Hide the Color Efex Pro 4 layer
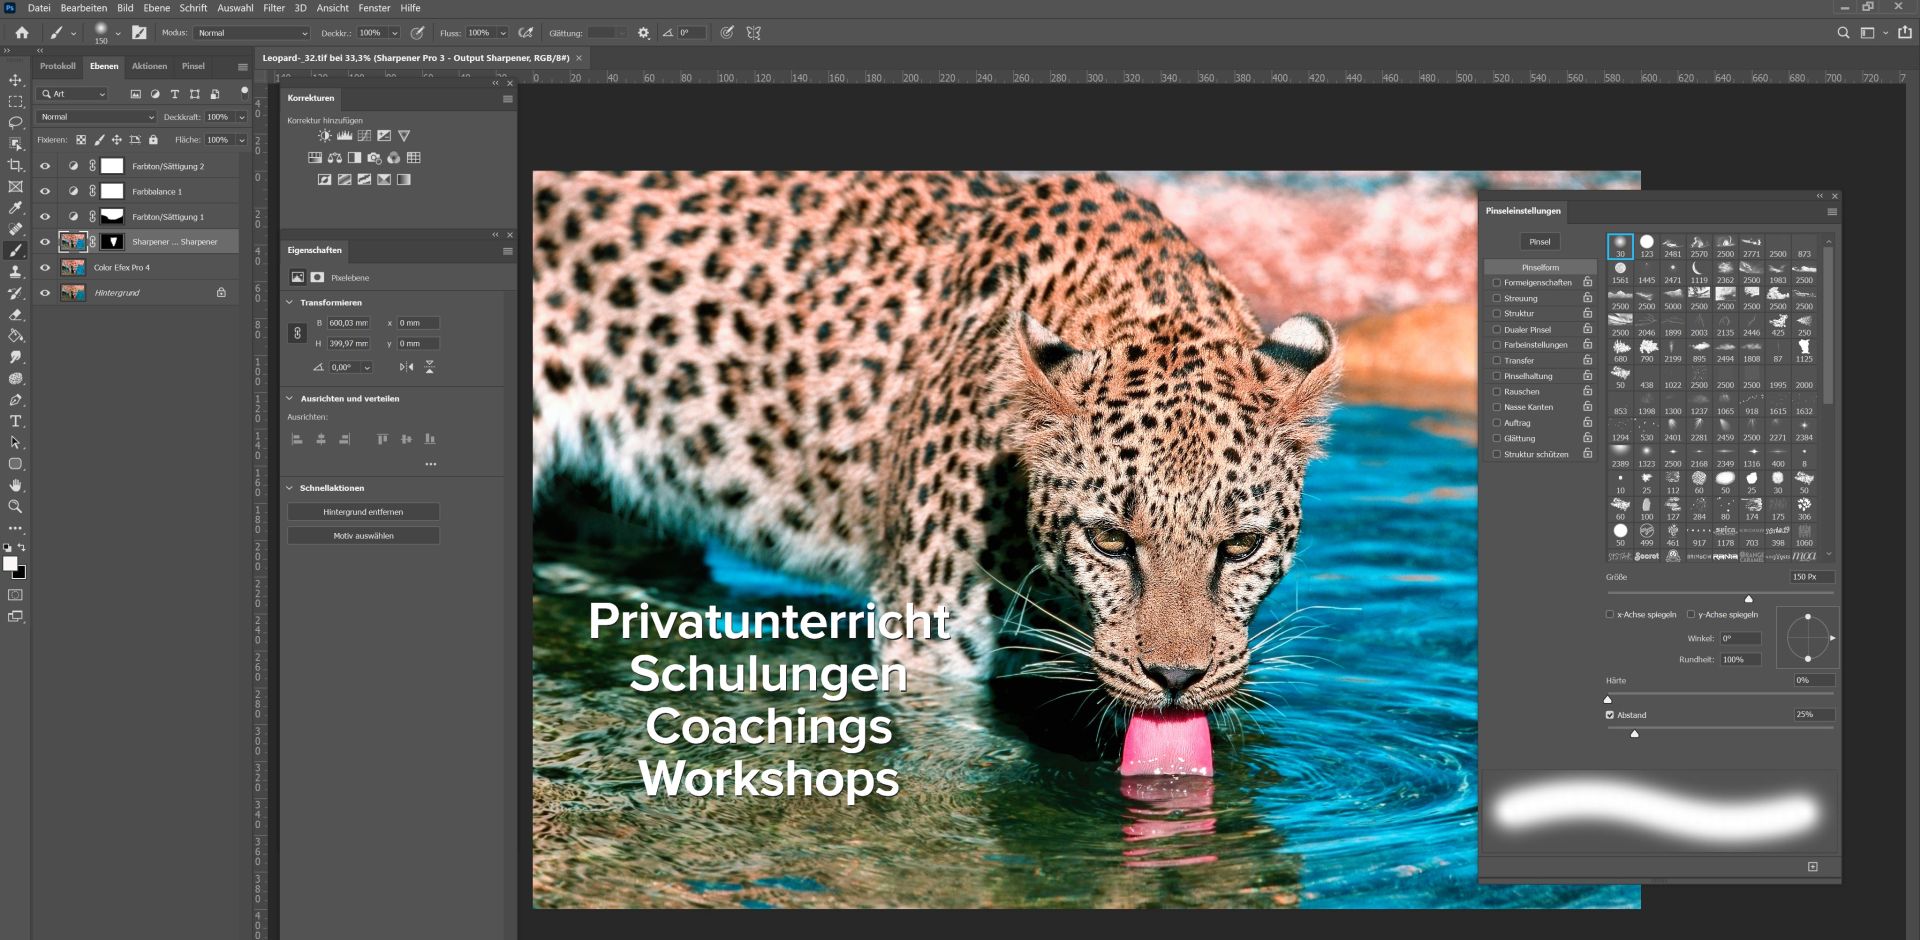This screenshot has height=940, width=1920. pos(45,268)
